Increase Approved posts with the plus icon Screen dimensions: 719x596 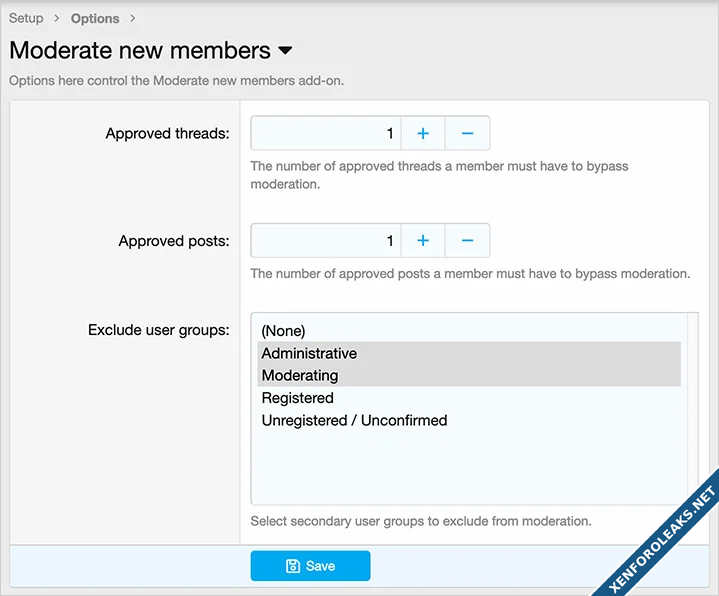point(423,241)
